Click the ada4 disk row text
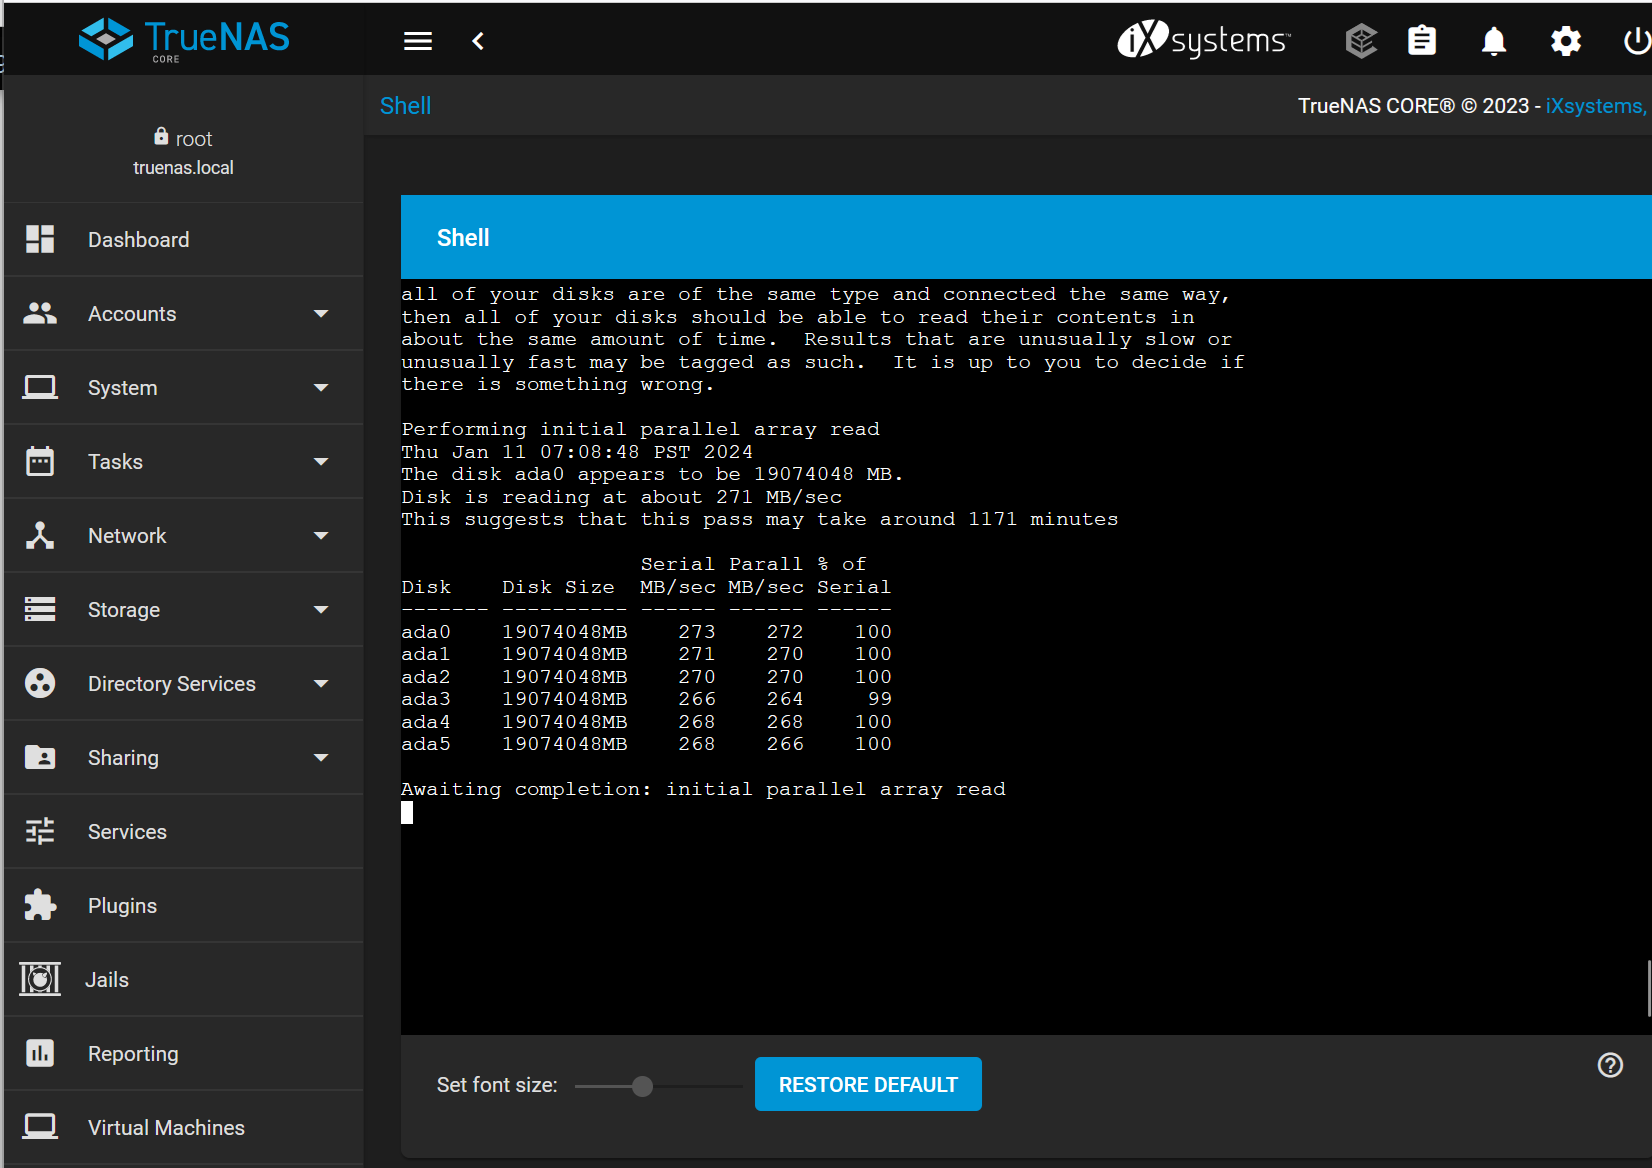Image resolution: width=1652 pixels, height=1168 pixels. 646,722
